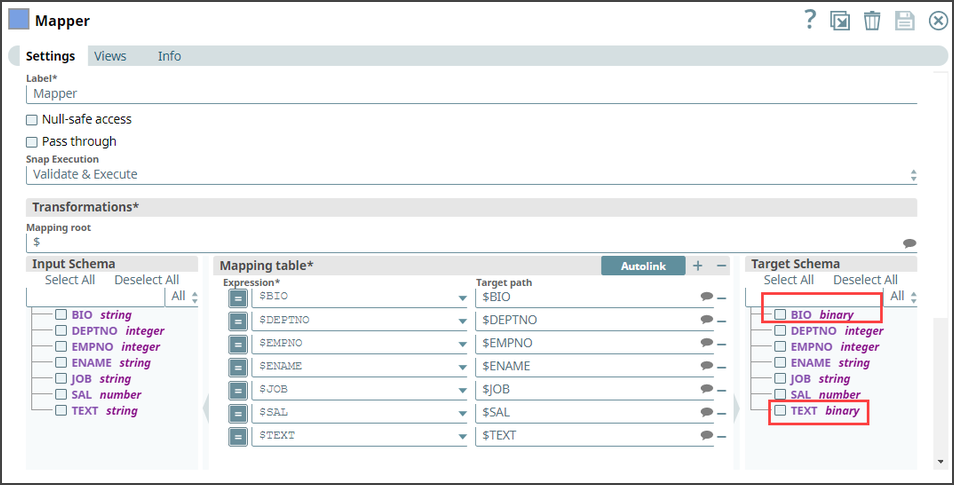Viewport: 954px width, 485px height.
Task: Expand the $SAL expression dropdown arrow
Action: [x=462, y=413]
